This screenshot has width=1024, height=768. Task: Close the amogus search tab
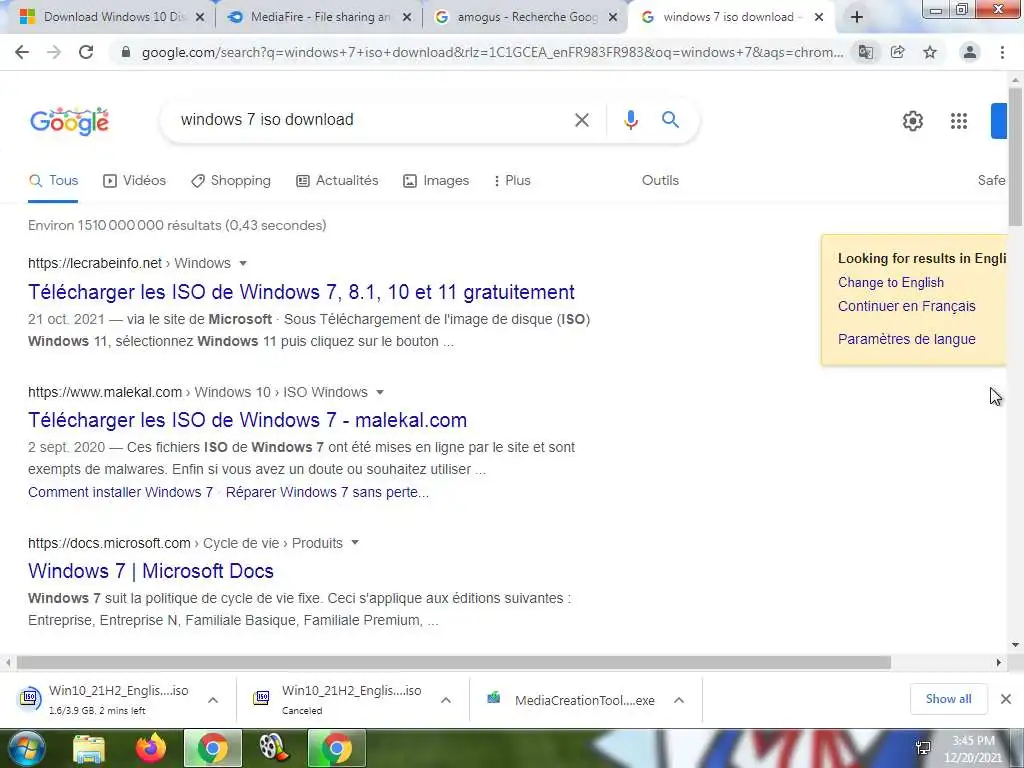coord(613,18)
